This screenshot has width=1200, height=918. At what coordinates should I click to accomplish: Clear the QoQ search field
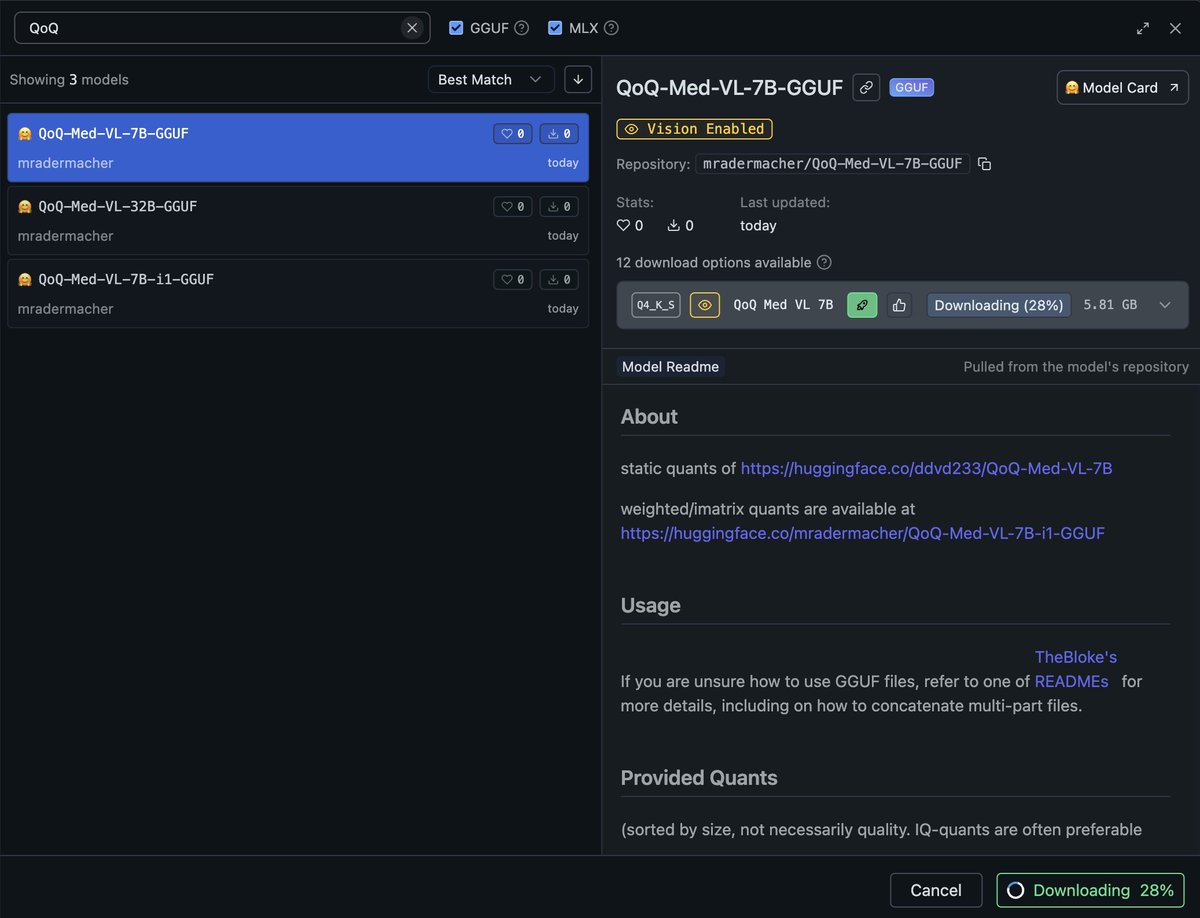[412, 28]
